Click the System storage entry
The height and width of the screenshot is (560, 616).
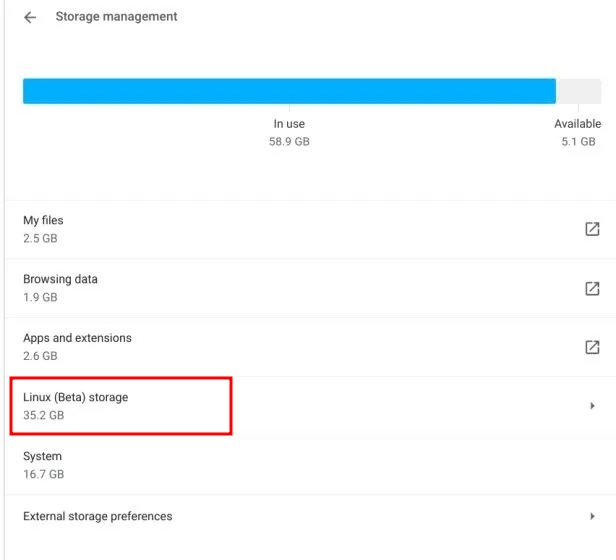(x=43, y=457)
